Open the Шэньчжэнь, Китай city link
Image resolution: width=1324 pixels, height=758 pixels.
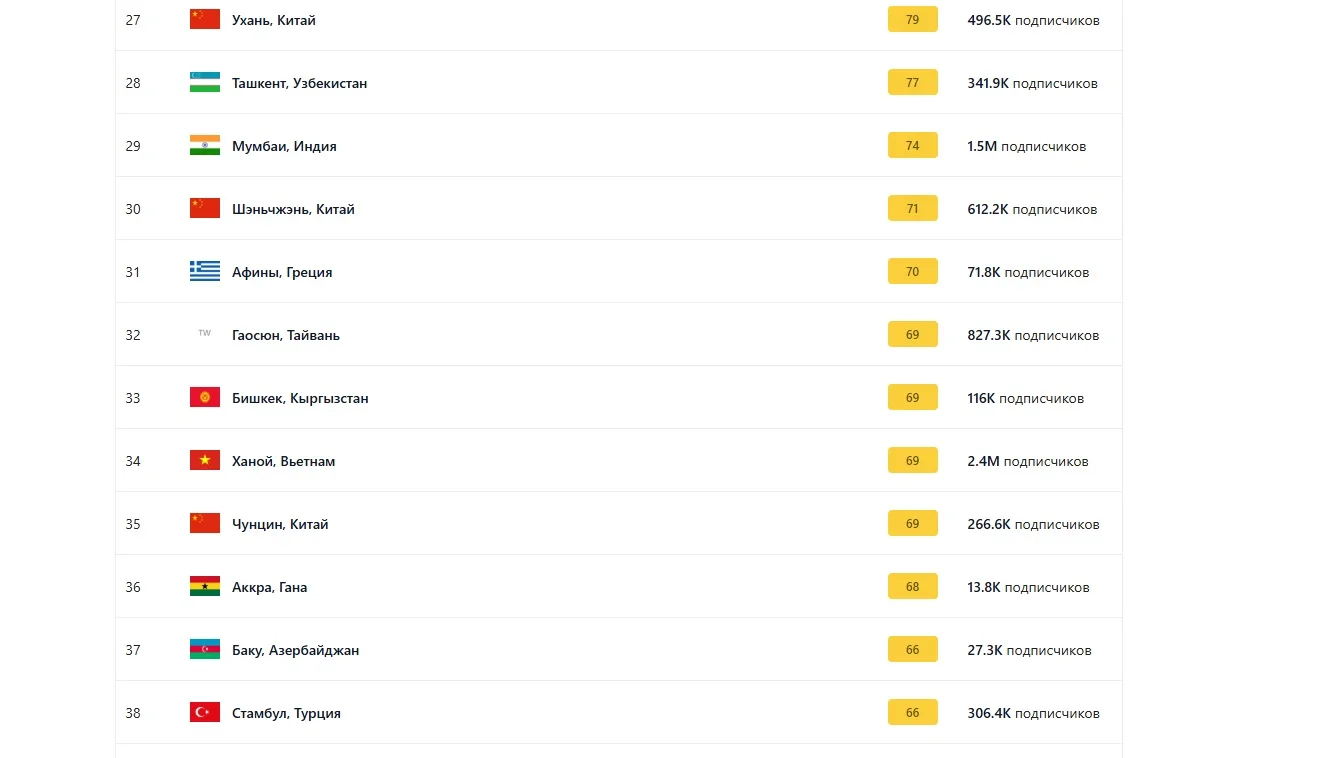pos(293,209)
